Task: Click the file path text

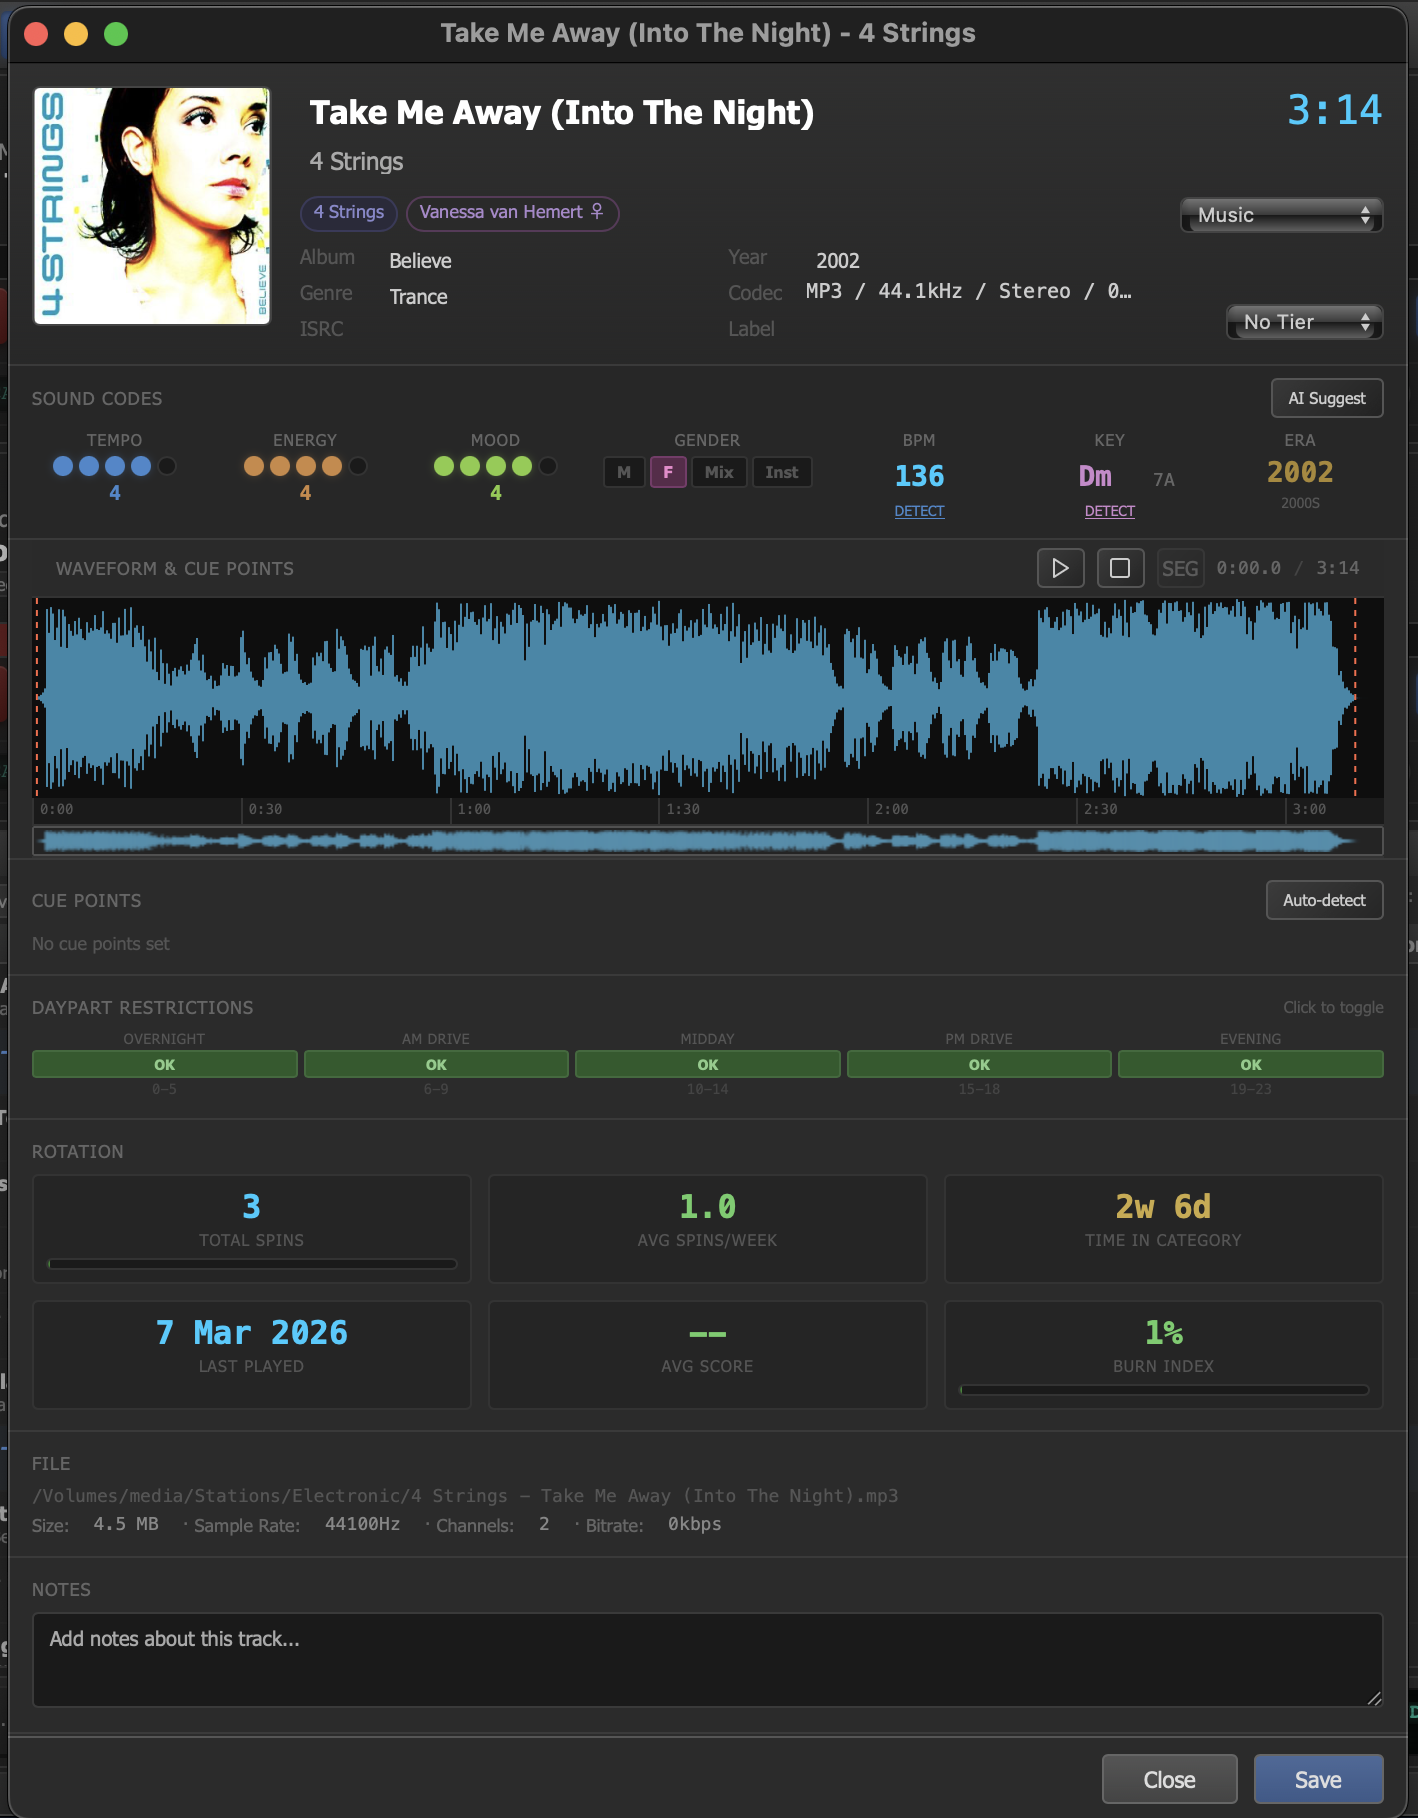Action: coord(465,1496)
